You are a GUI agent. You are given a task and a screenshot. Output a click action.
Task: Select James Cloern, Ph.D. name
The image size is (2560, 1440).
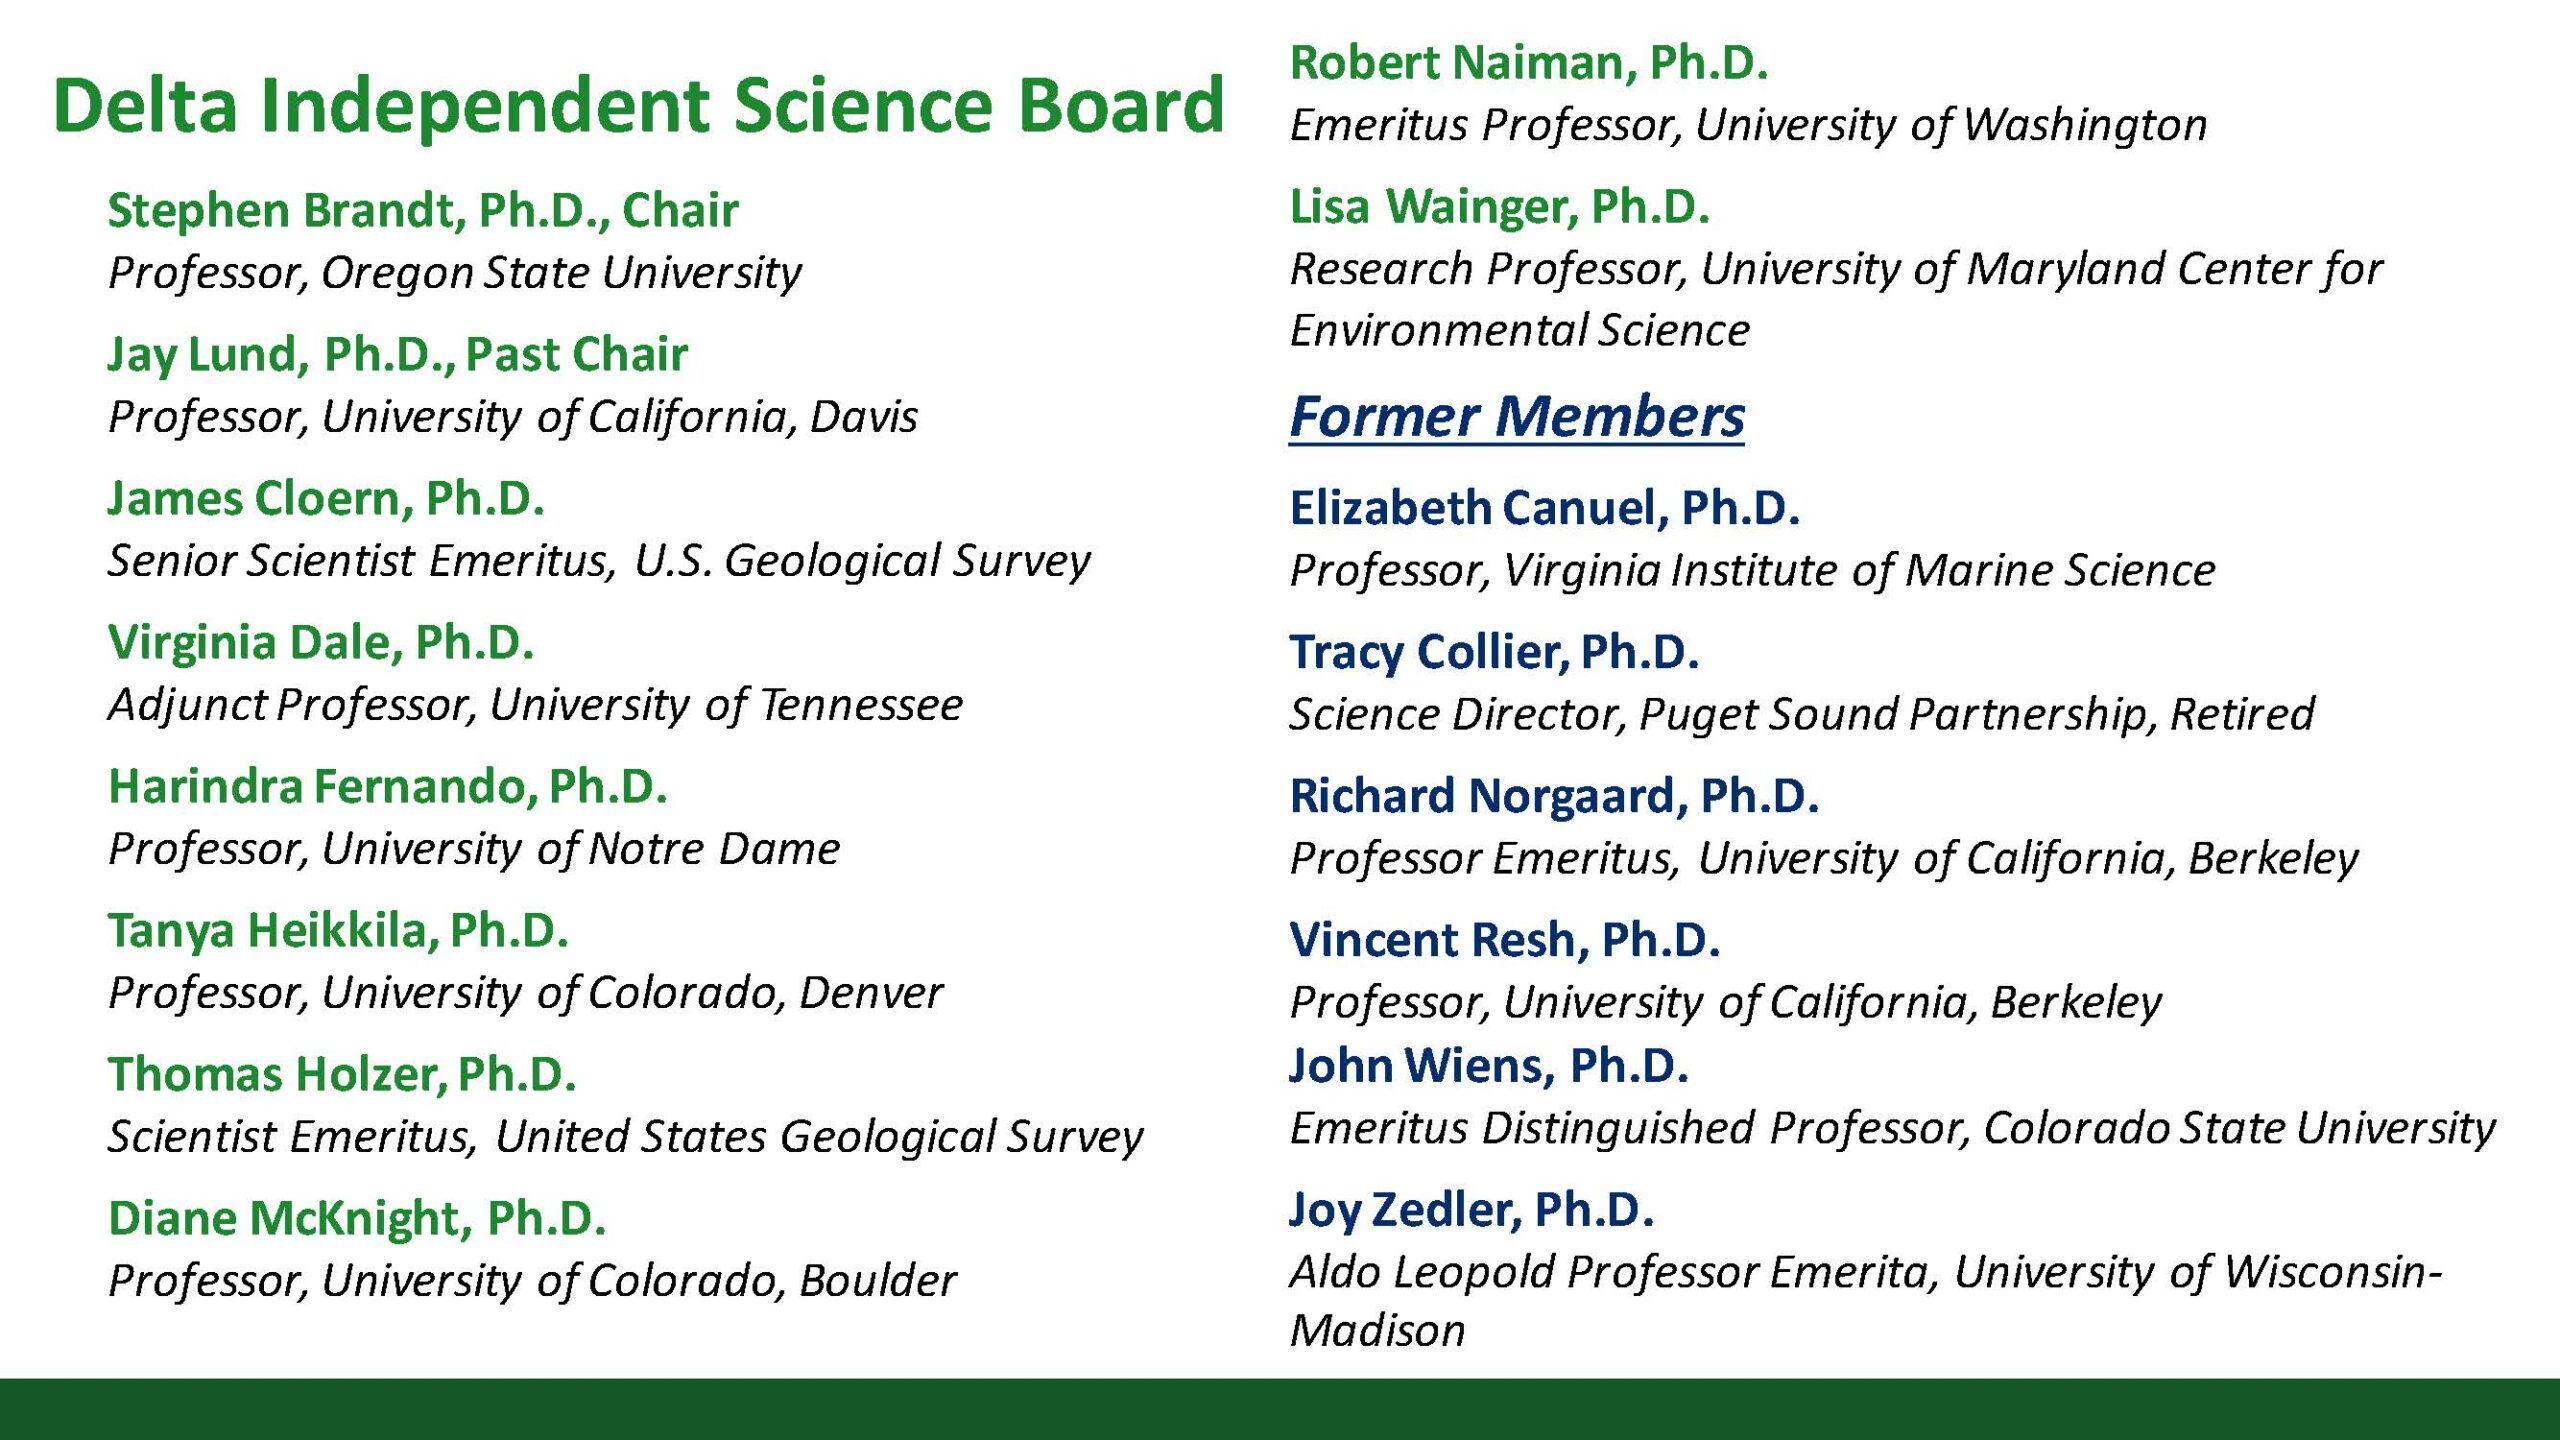click(x=326, y=499)
